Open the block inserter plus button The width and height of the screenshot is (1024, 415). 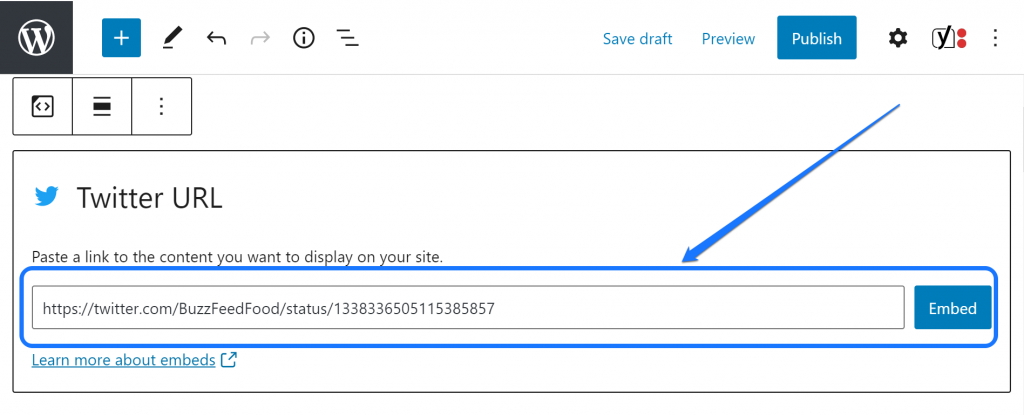(x=121, y=38)
